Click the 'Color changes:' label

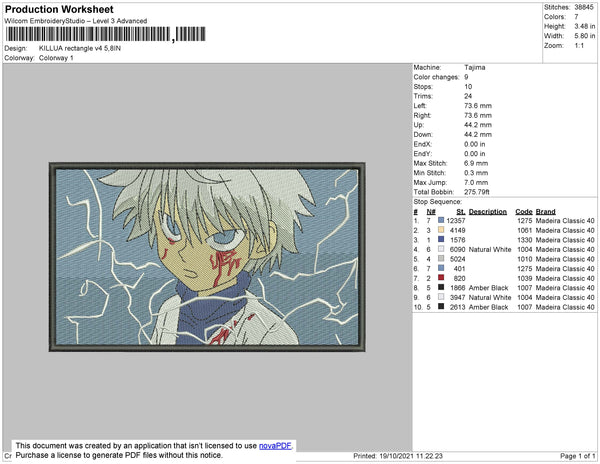[436, 77]
